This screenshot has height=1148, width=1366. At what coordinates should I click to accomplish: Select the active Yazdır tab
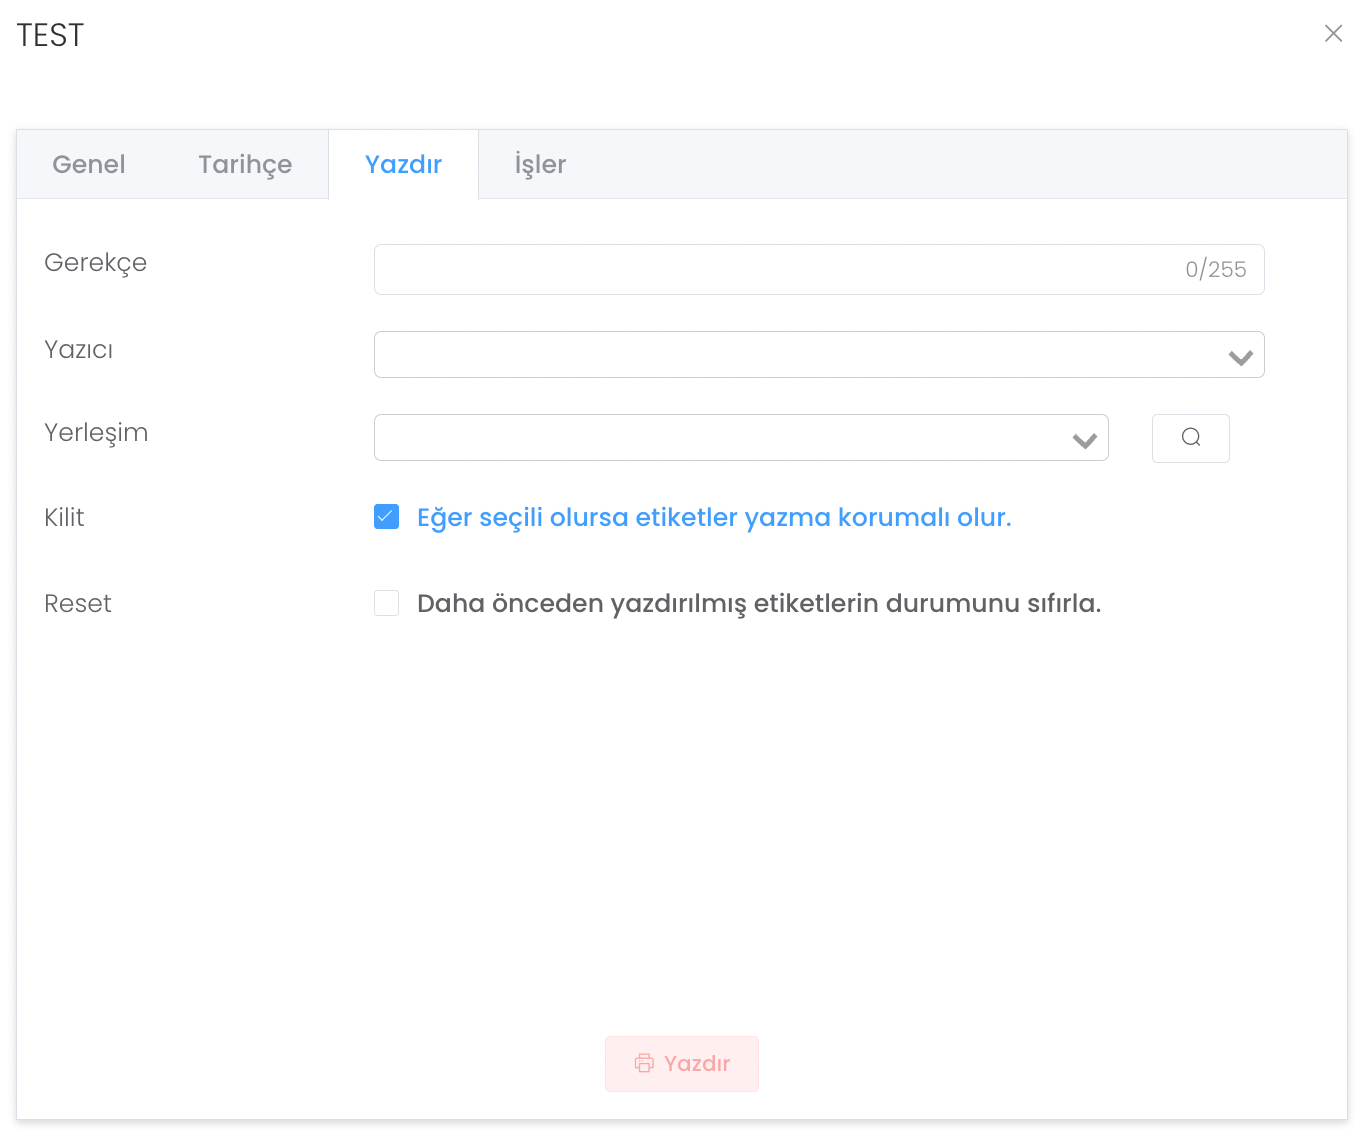pyautogui.click(x=403, y=164)
